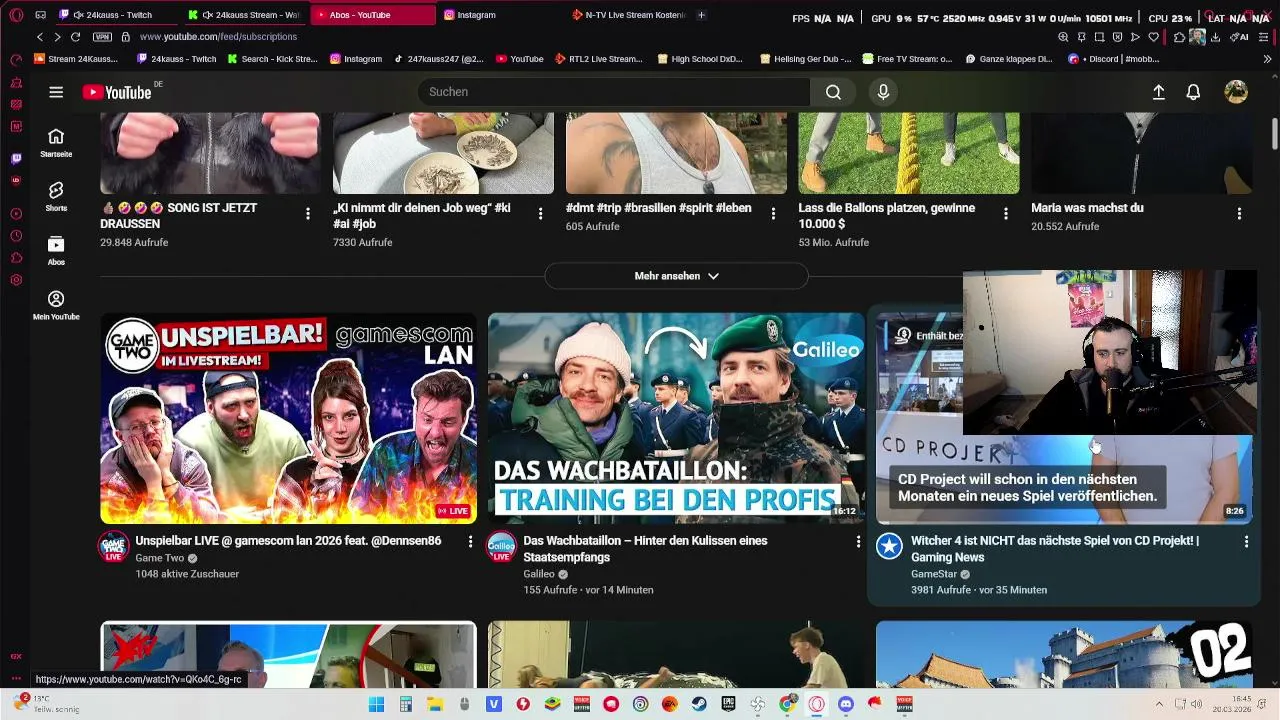
Task: Expand shorts with Mehr ansehen
Action: [x=676, y=276]
